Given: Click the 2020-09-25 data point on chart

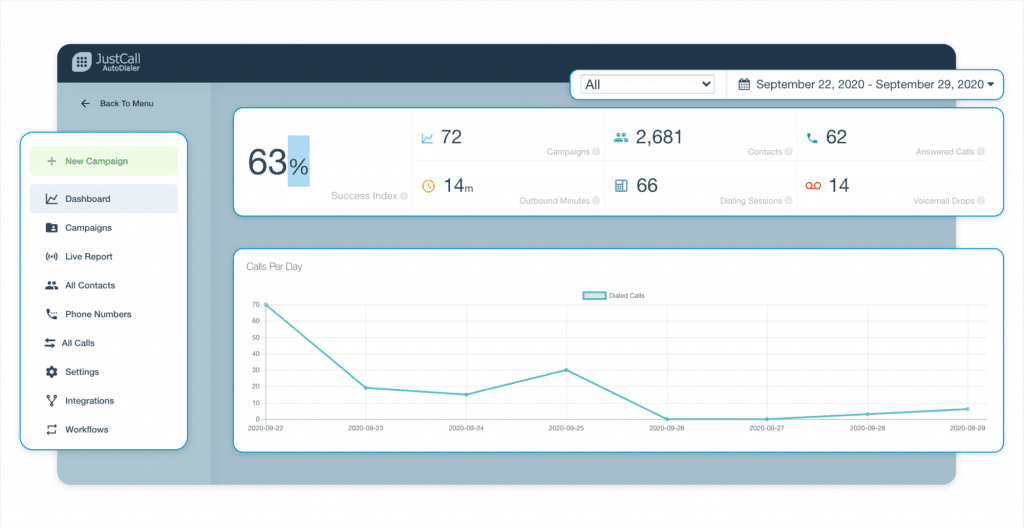Looking at the screenshot, I should pos(566,370).
